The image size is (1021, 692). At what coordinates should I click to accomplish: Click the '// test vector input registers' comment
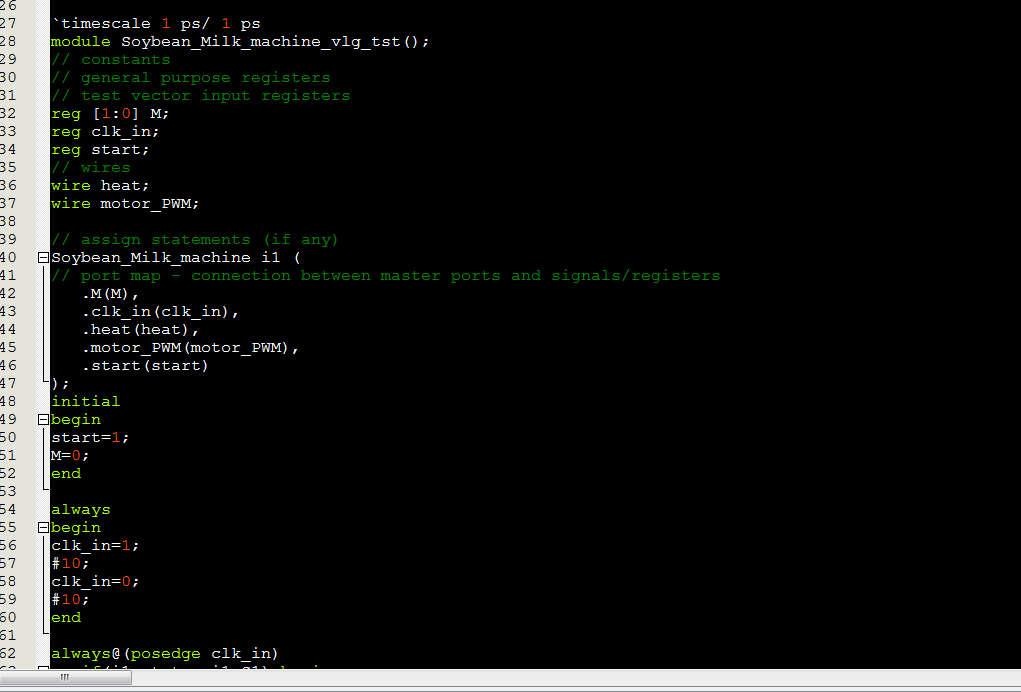201,96
